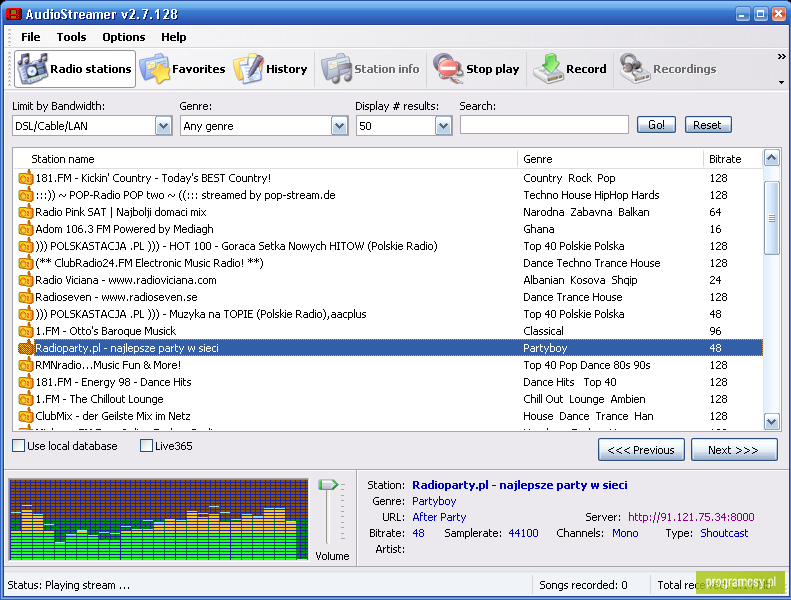Click station icon for Radioseven
This screenshot has width=791, height=600.
pyautogui.click(x=25, y=297)
